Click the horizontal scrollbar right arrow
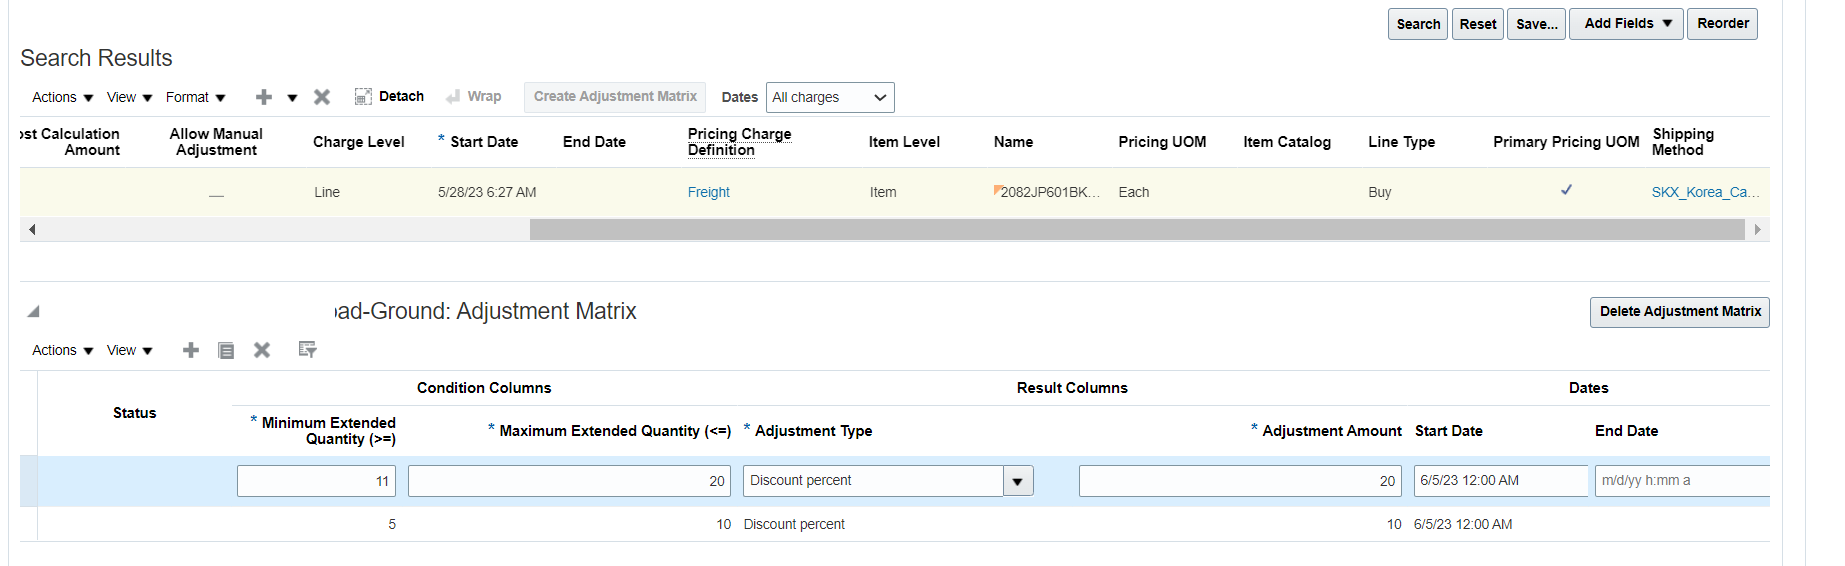Screen dimensions: 1845x566 pos(1757,230)
